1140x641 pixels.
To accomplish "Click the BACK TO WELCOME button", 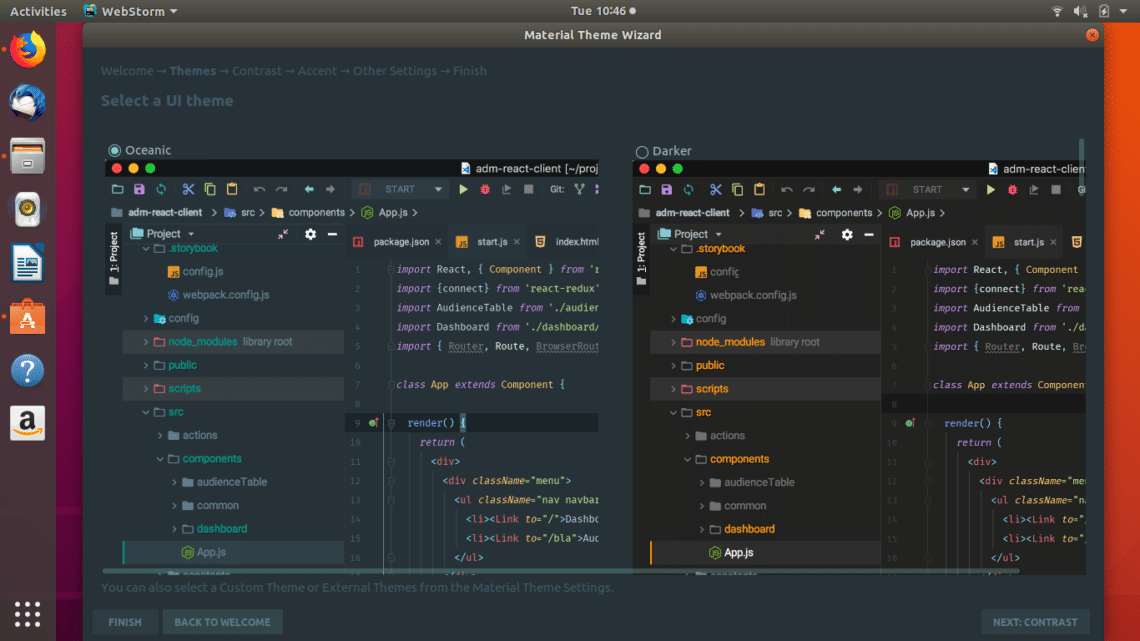I will coord(222,622).
